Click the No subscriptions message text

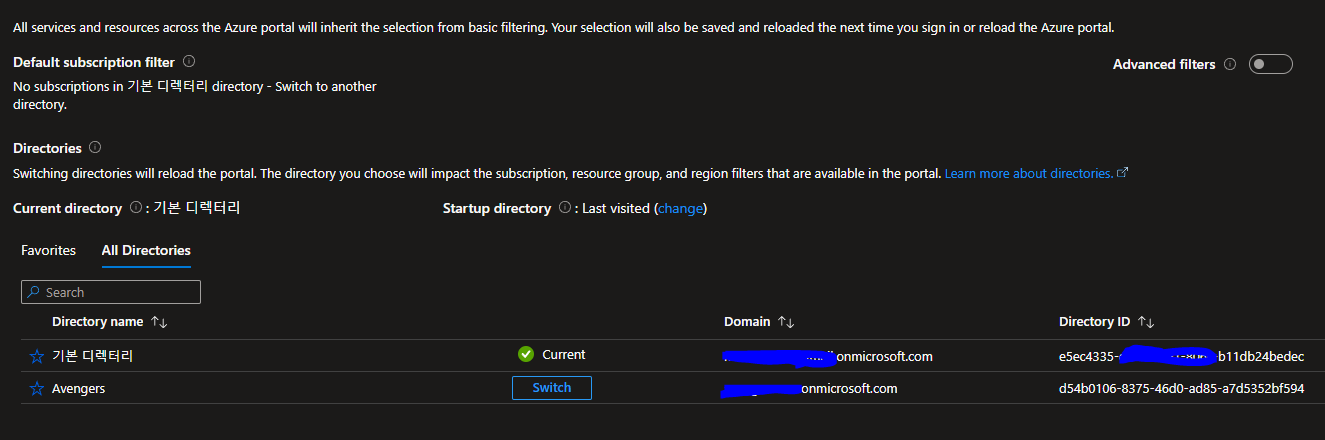click(x=195, y=95)
